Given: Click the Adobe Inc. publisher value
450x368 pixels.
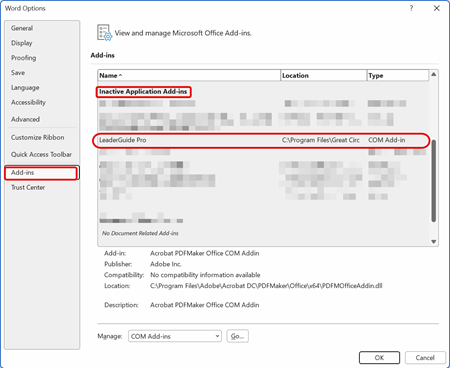Looking at the screenshot, I should point(166,264).
